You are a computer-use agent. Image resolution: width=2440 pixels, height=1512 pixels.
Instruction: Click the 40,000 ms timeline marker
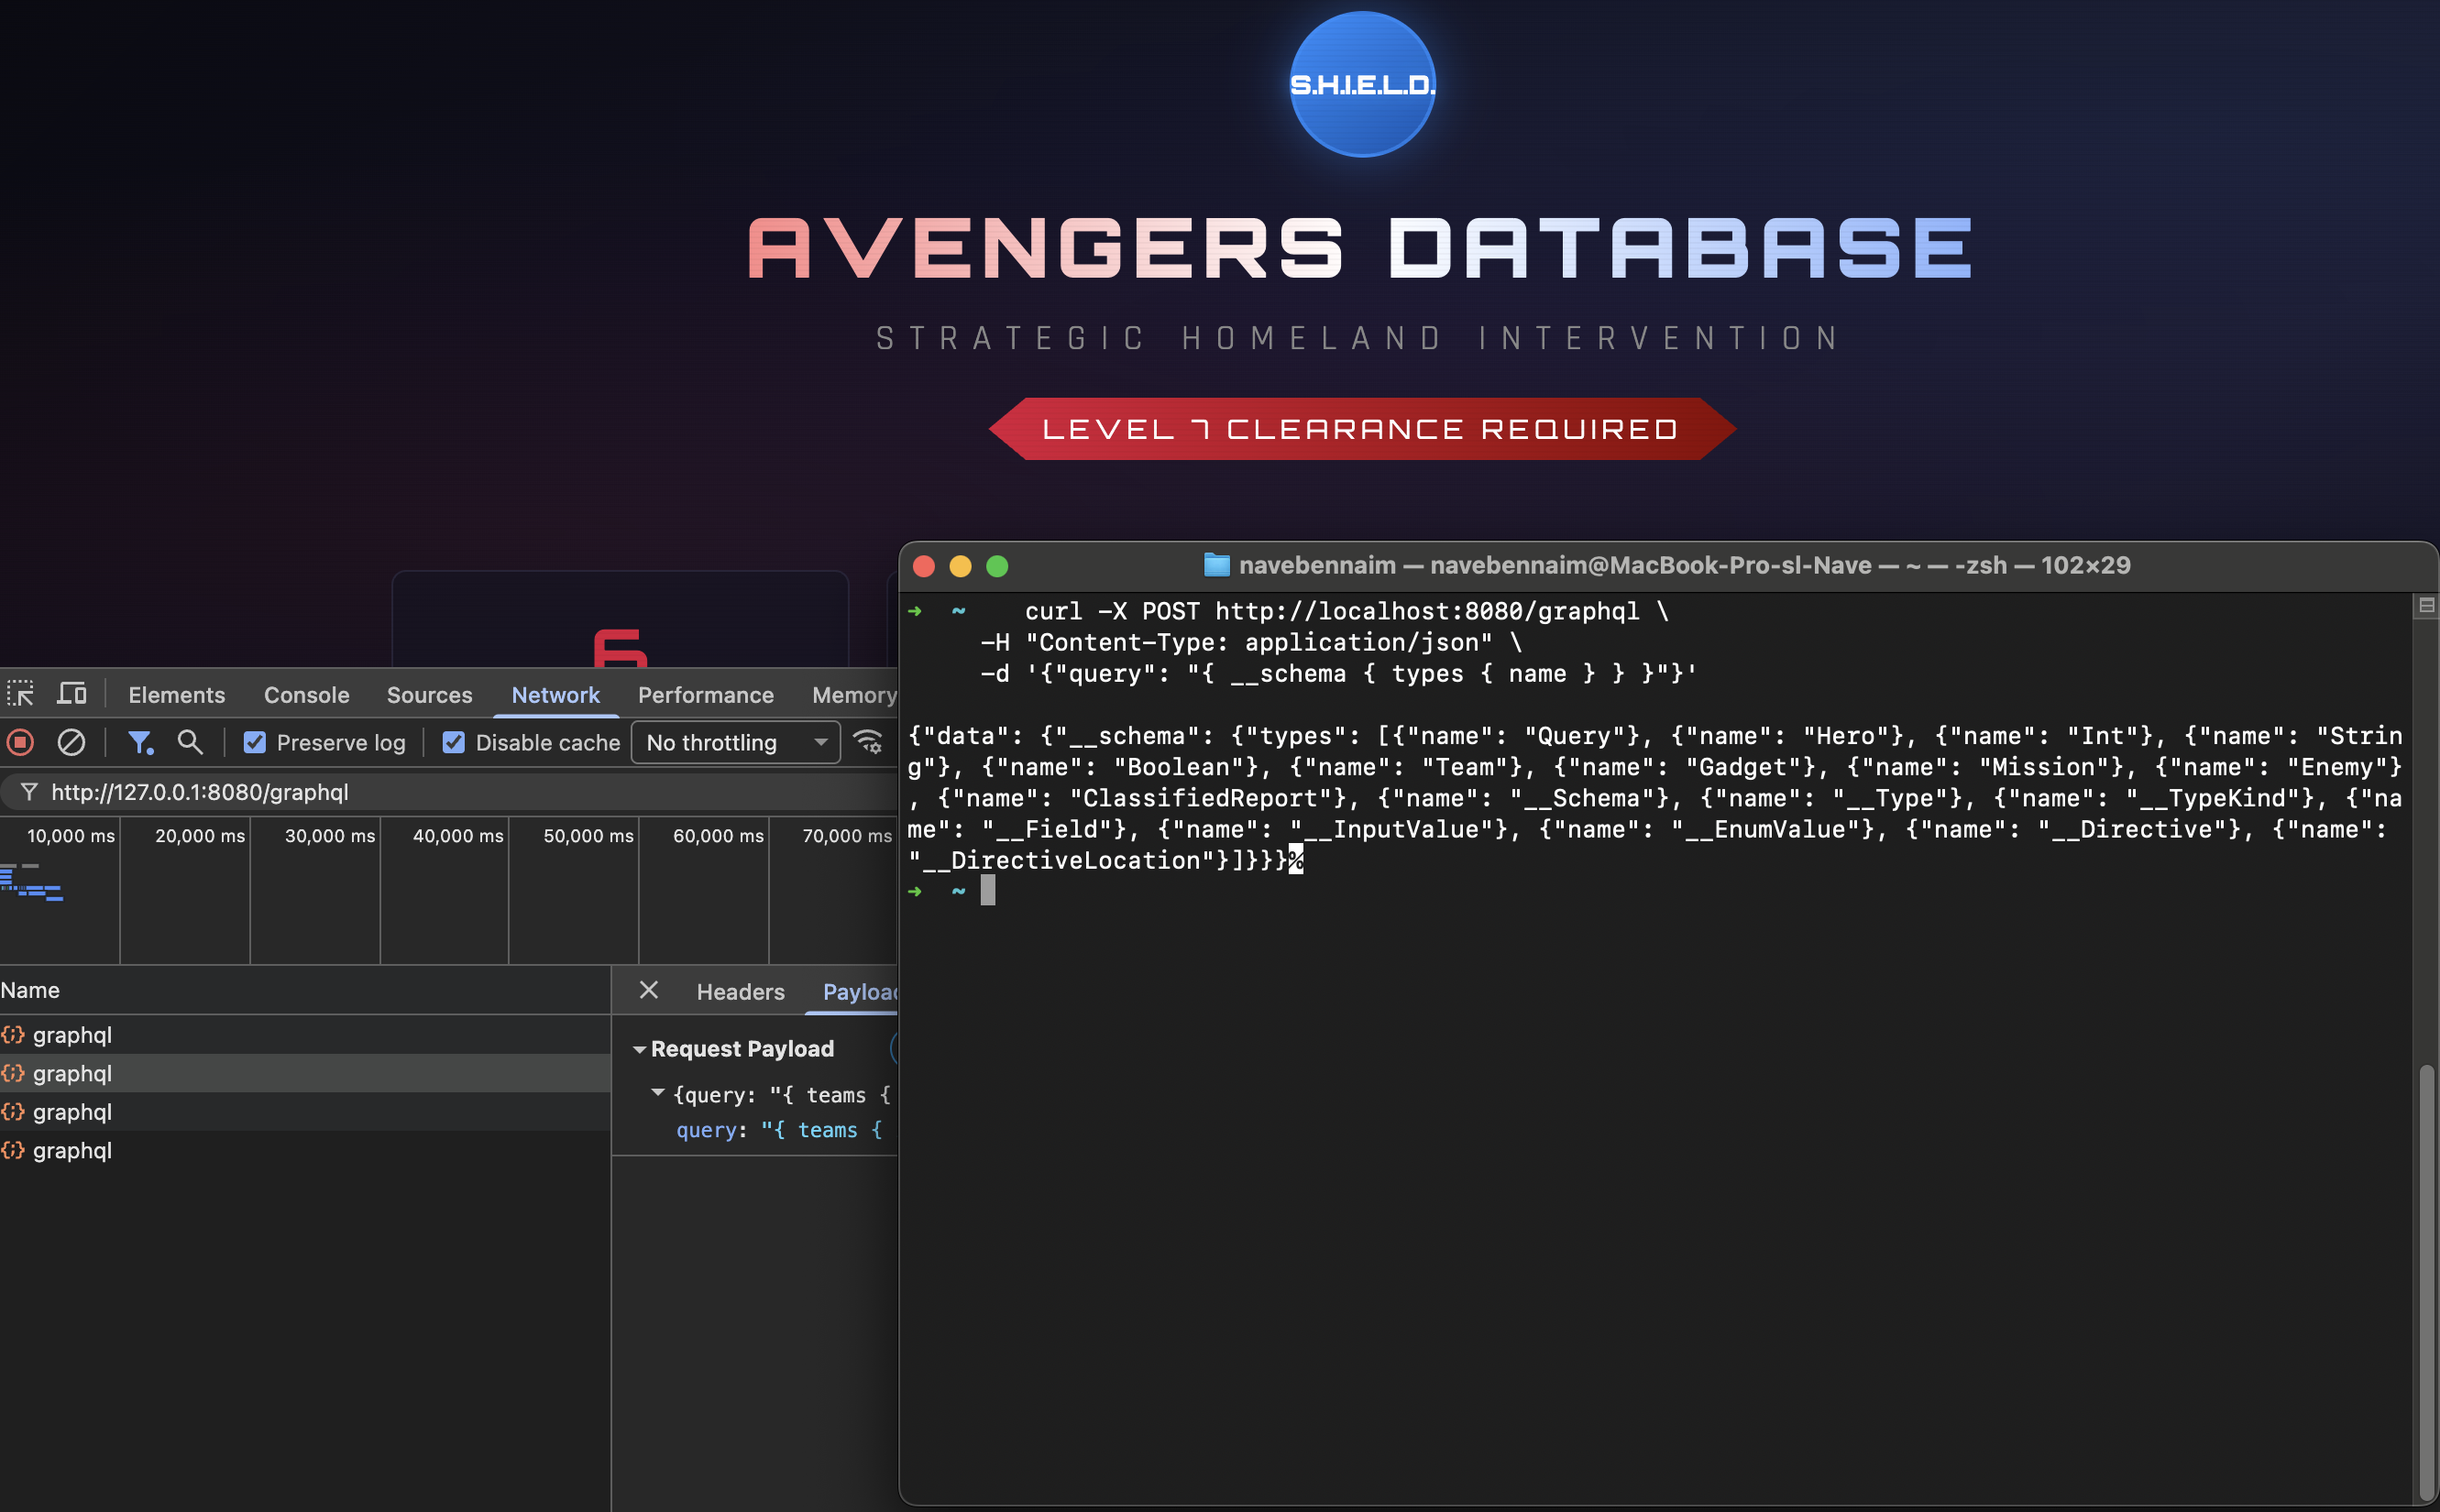point(457,836)
